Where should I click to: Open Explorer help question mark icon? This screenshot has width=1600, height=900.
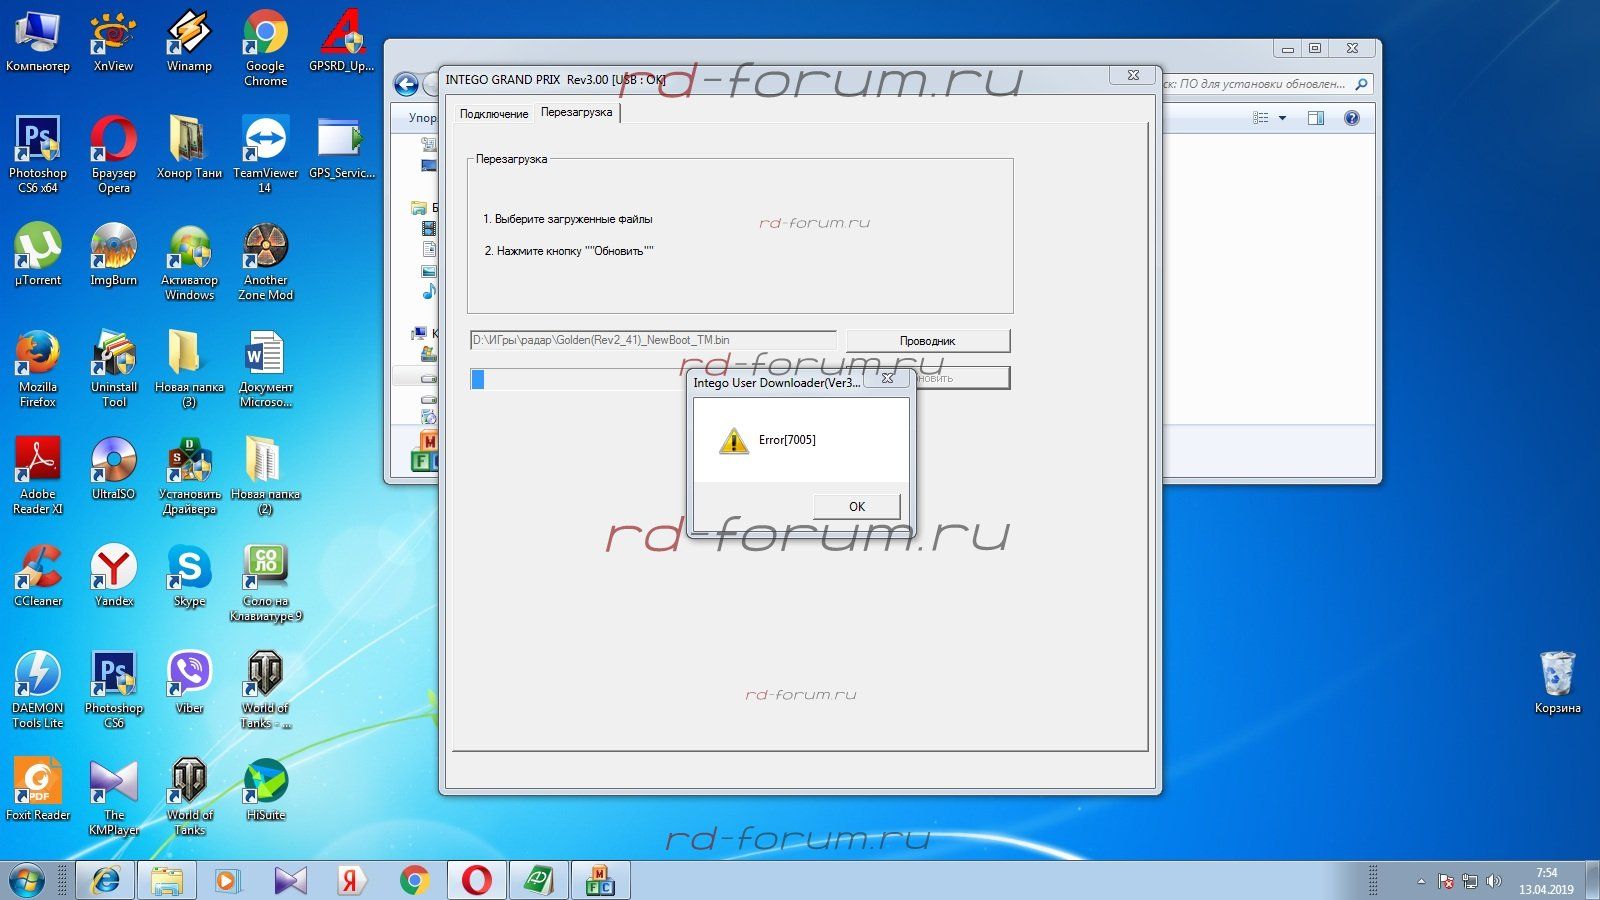(1351, 118)
